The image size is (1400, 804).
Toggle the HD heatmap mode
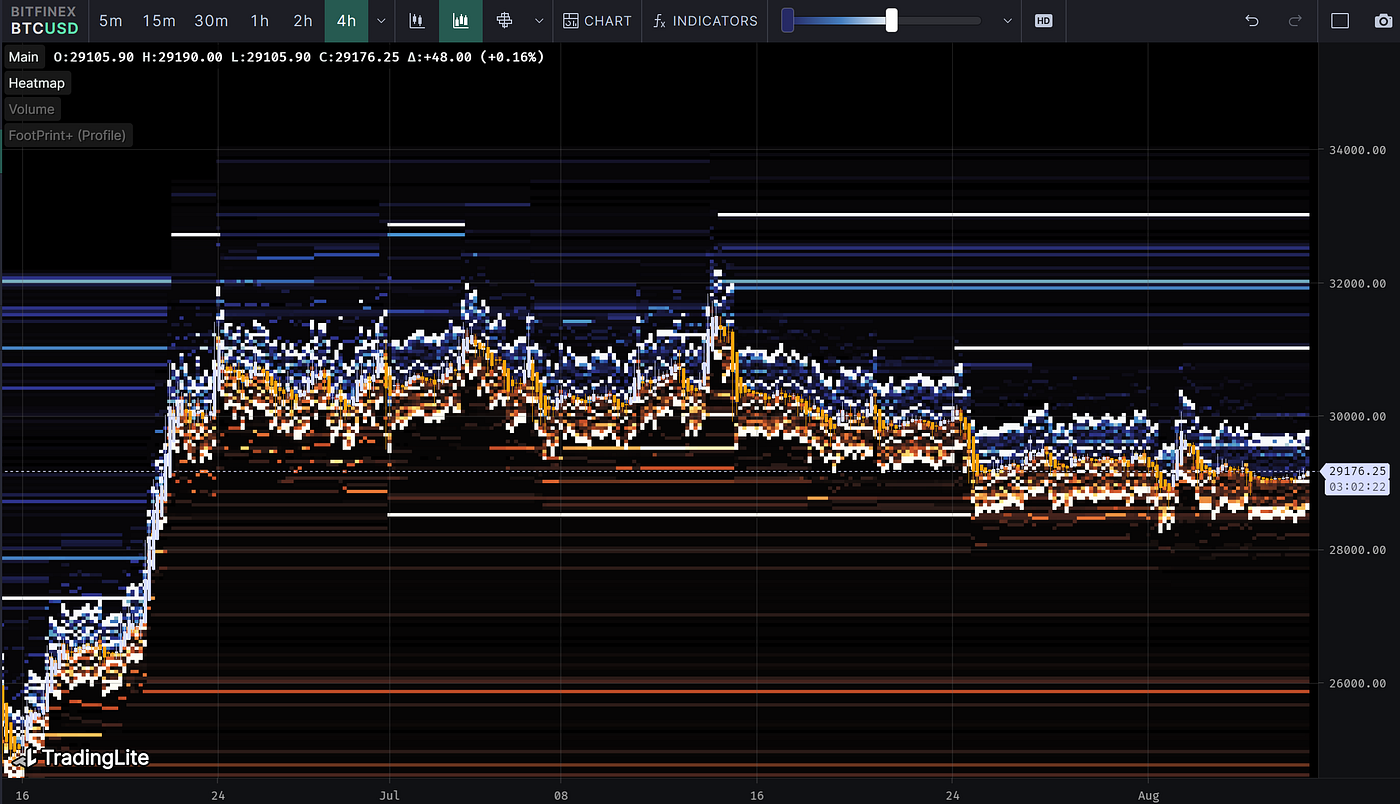click(x=1043, y=20)
